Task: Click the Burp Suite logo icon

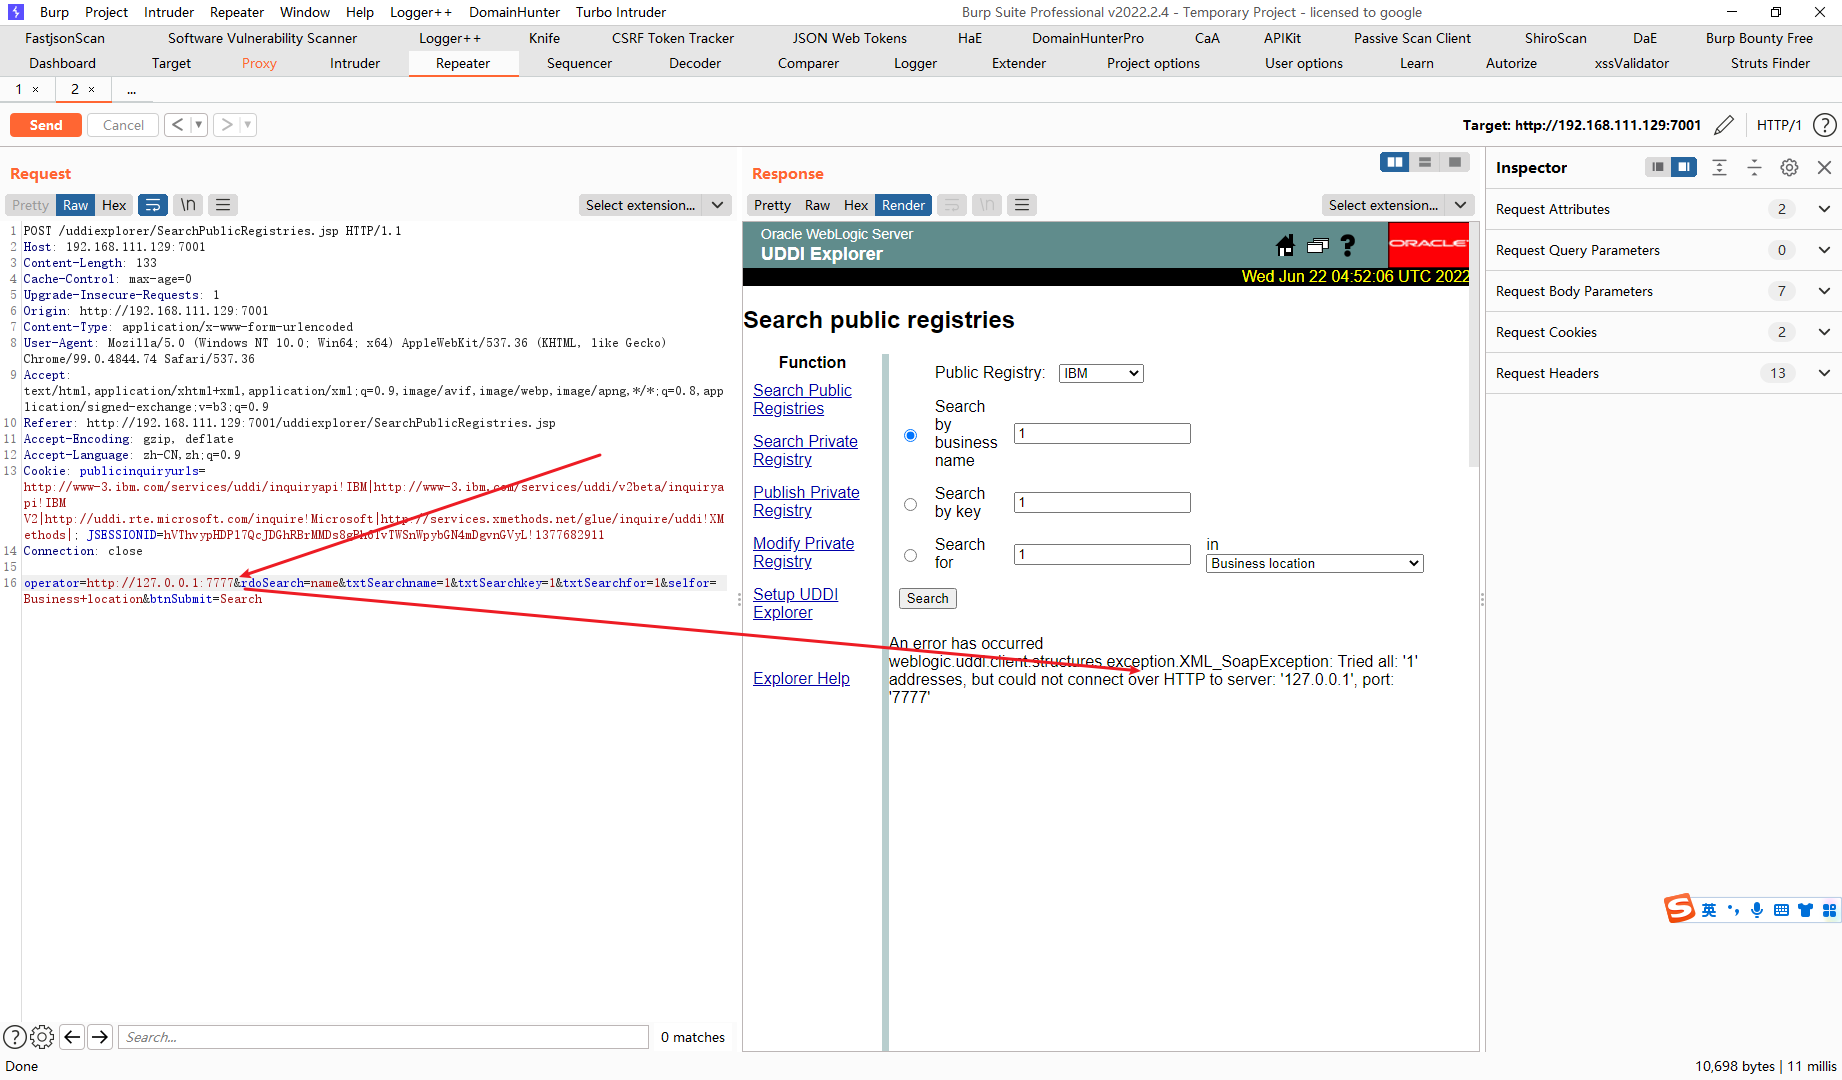Action: [x=15, y=12]
